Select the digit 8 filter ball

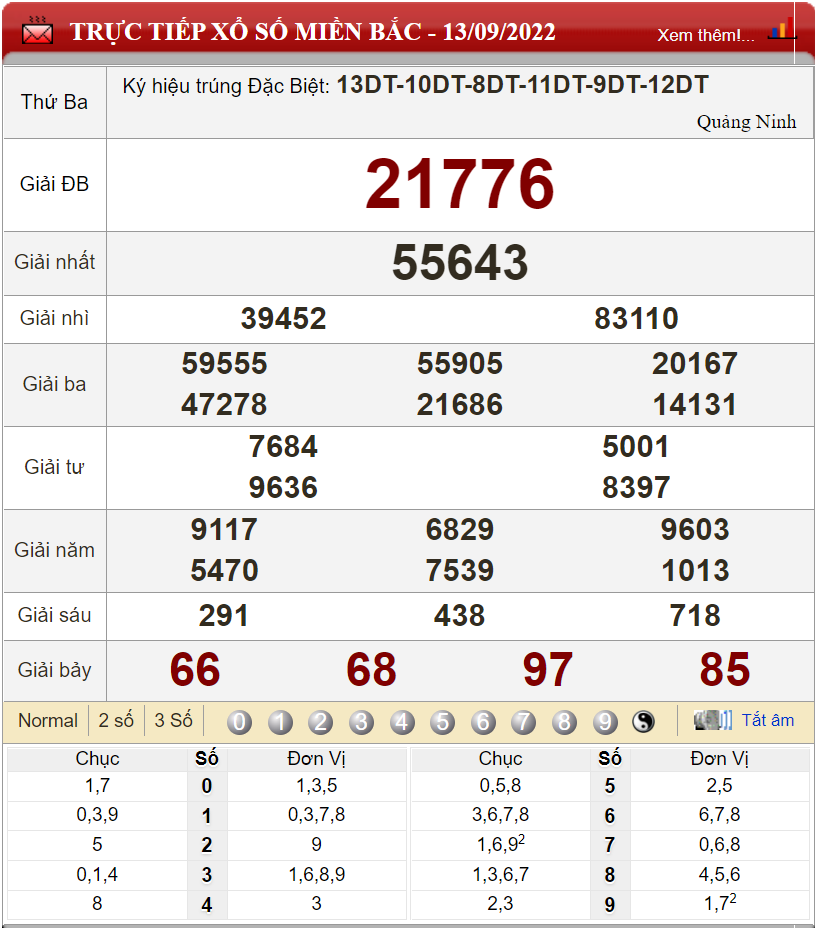[564, 722]
